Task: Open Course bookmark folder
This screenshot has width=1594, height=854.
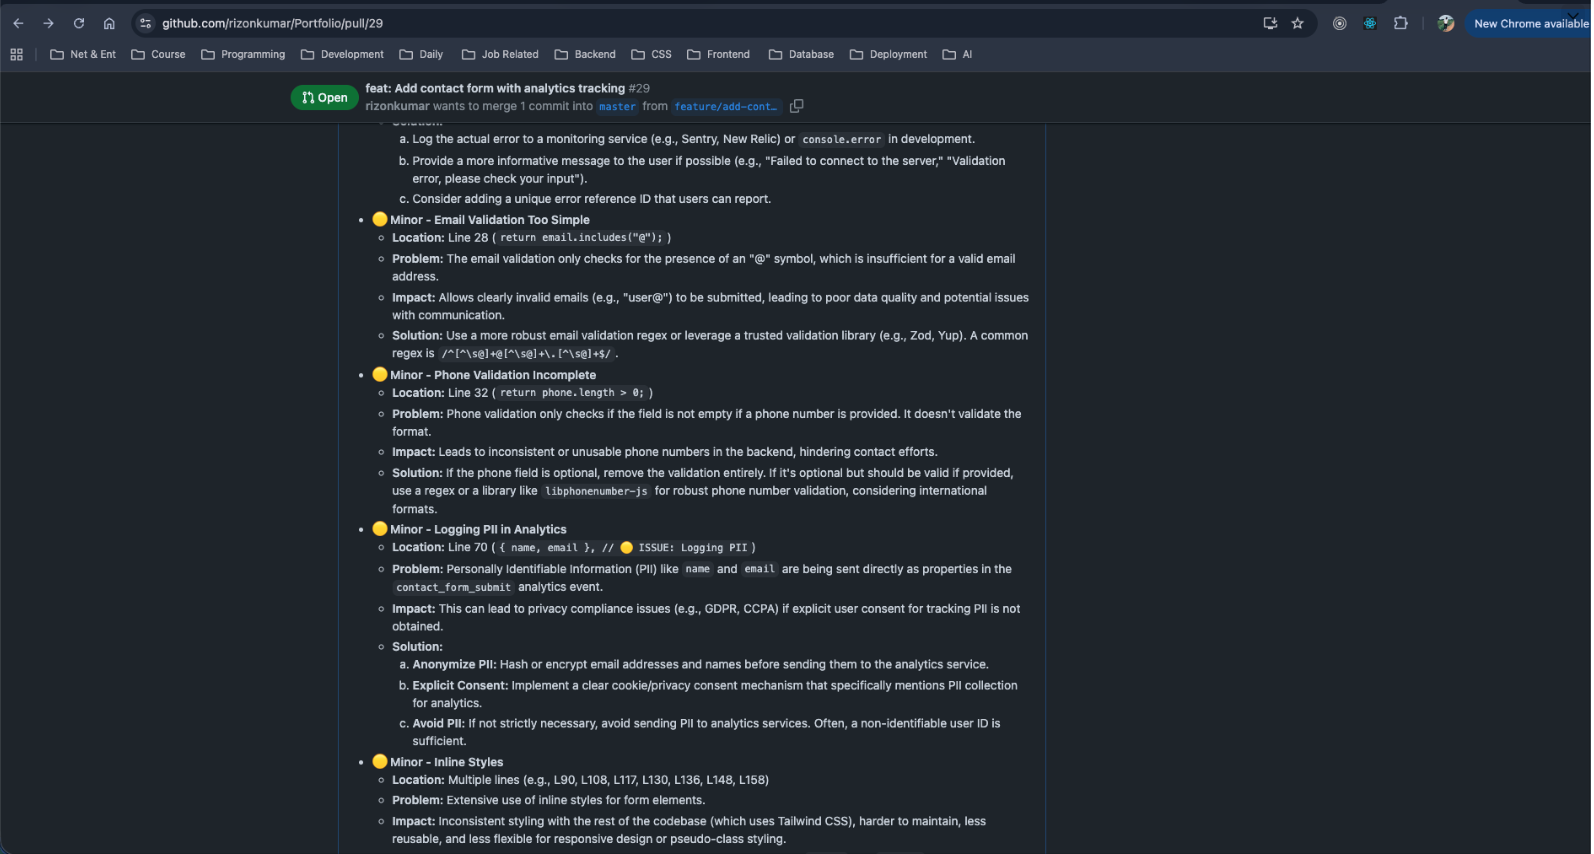Action: pyautogui.click(x=158, y=54)
